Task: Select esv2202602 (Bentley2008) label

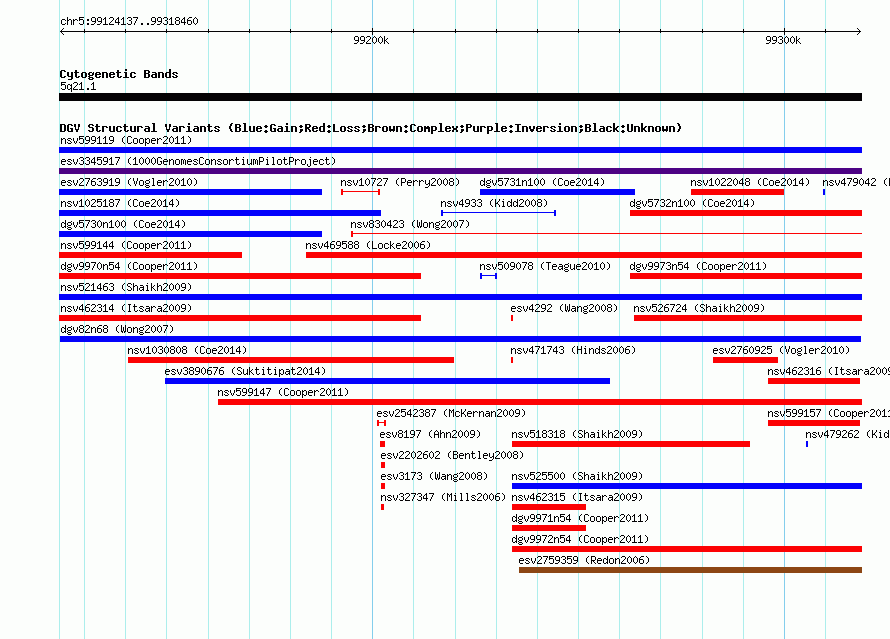Action: (x=452, y=455)
